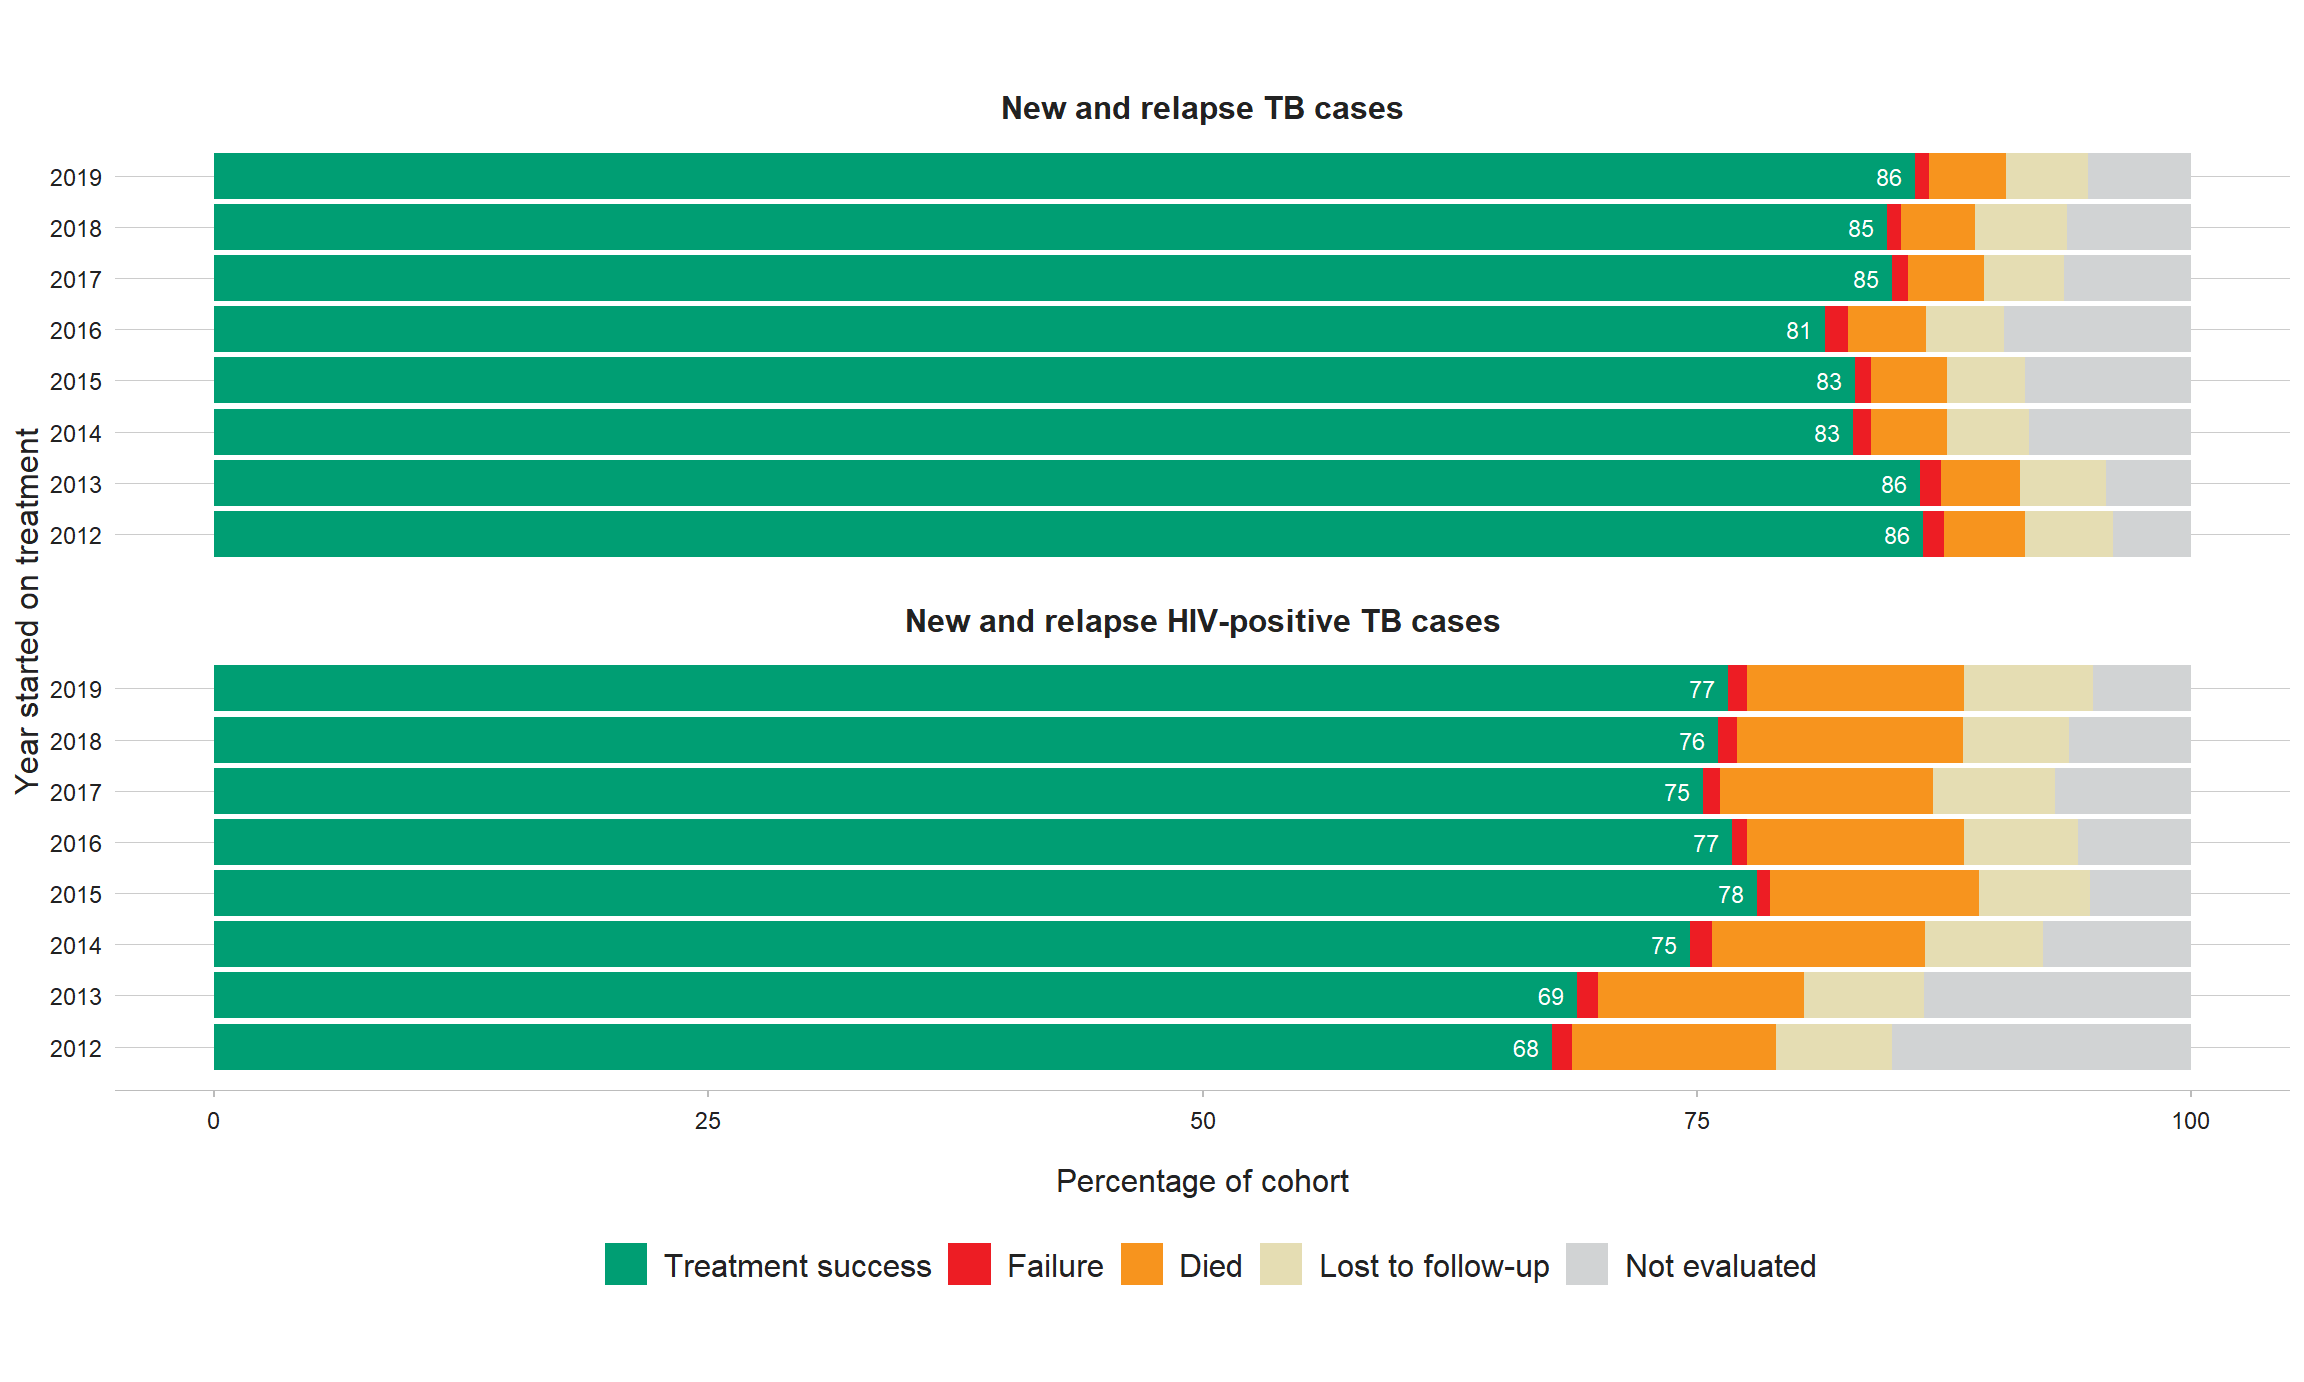Click the grey Not evaluated segment of 2013 HIV-positive bar

(2056, 996)
